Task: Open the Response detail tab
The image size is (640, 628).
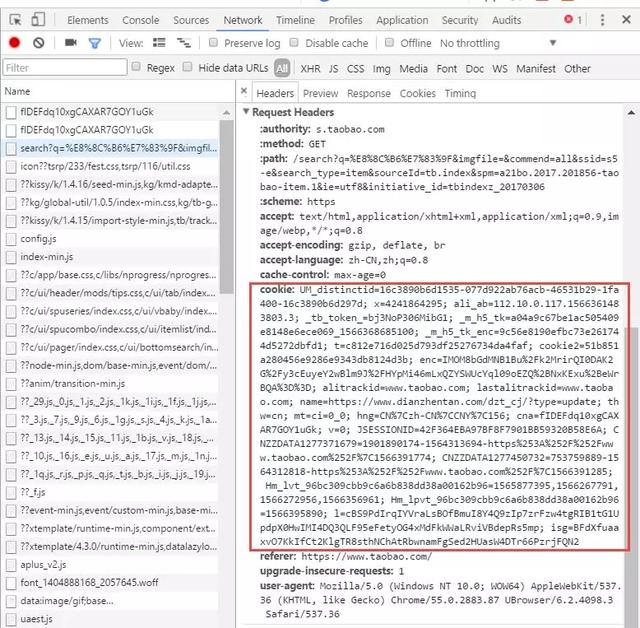Action: [x=369, y=93]
